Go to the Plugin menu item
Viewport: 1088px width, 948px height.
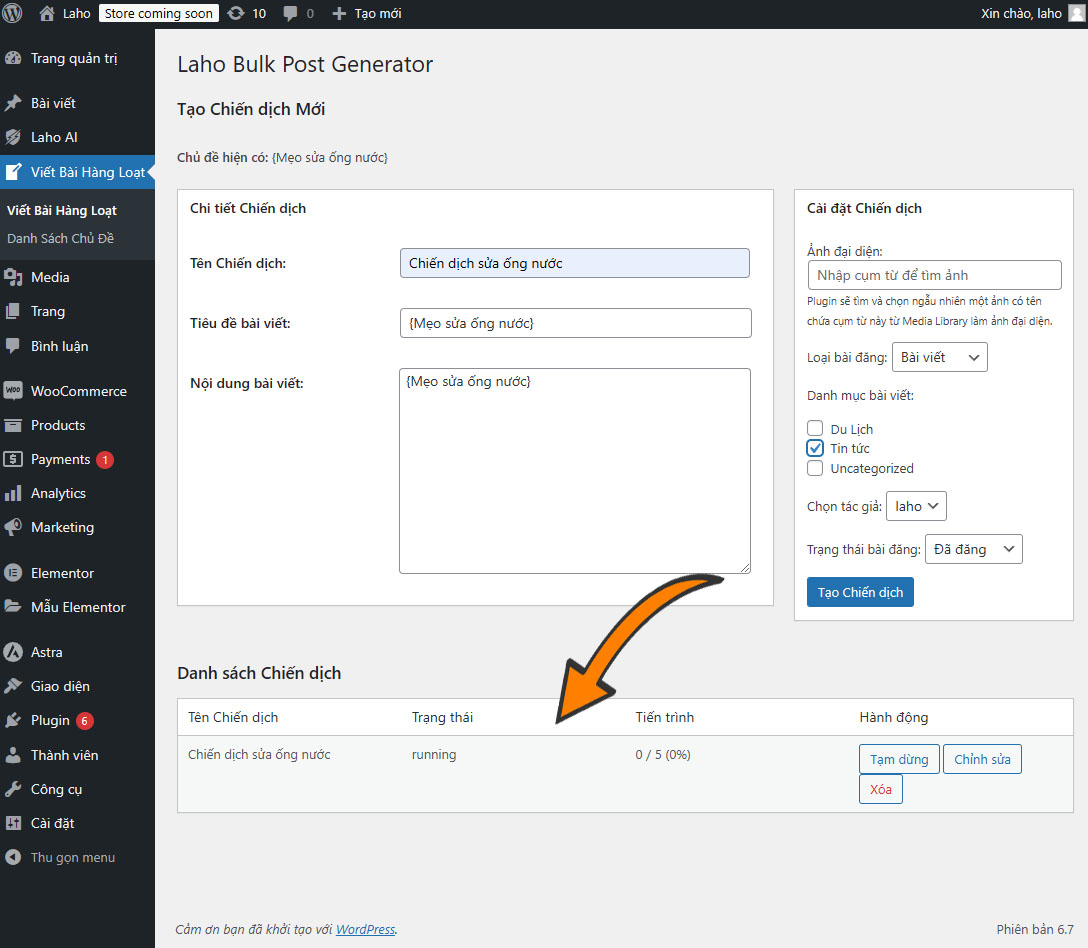click(x=50, y=720)
